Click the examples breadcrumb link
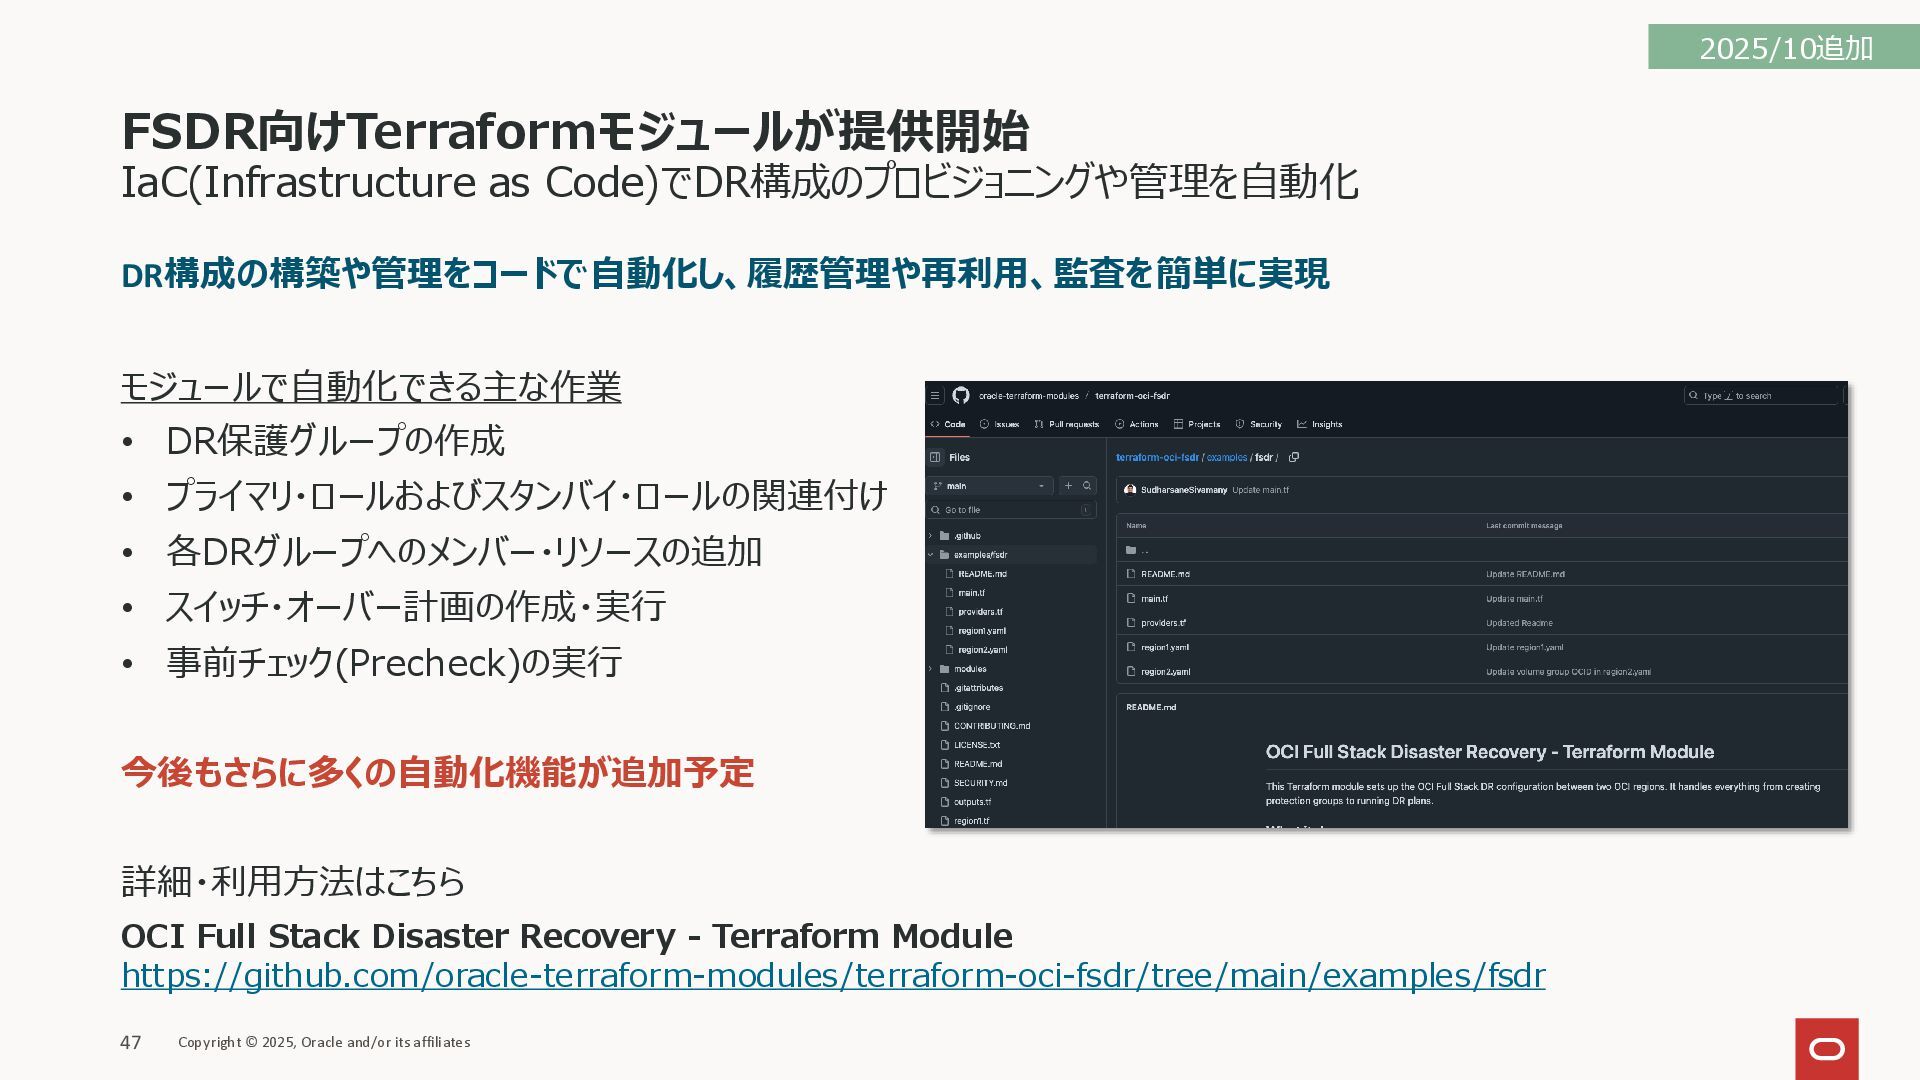The image size is (1920, 1080). 1226,458
